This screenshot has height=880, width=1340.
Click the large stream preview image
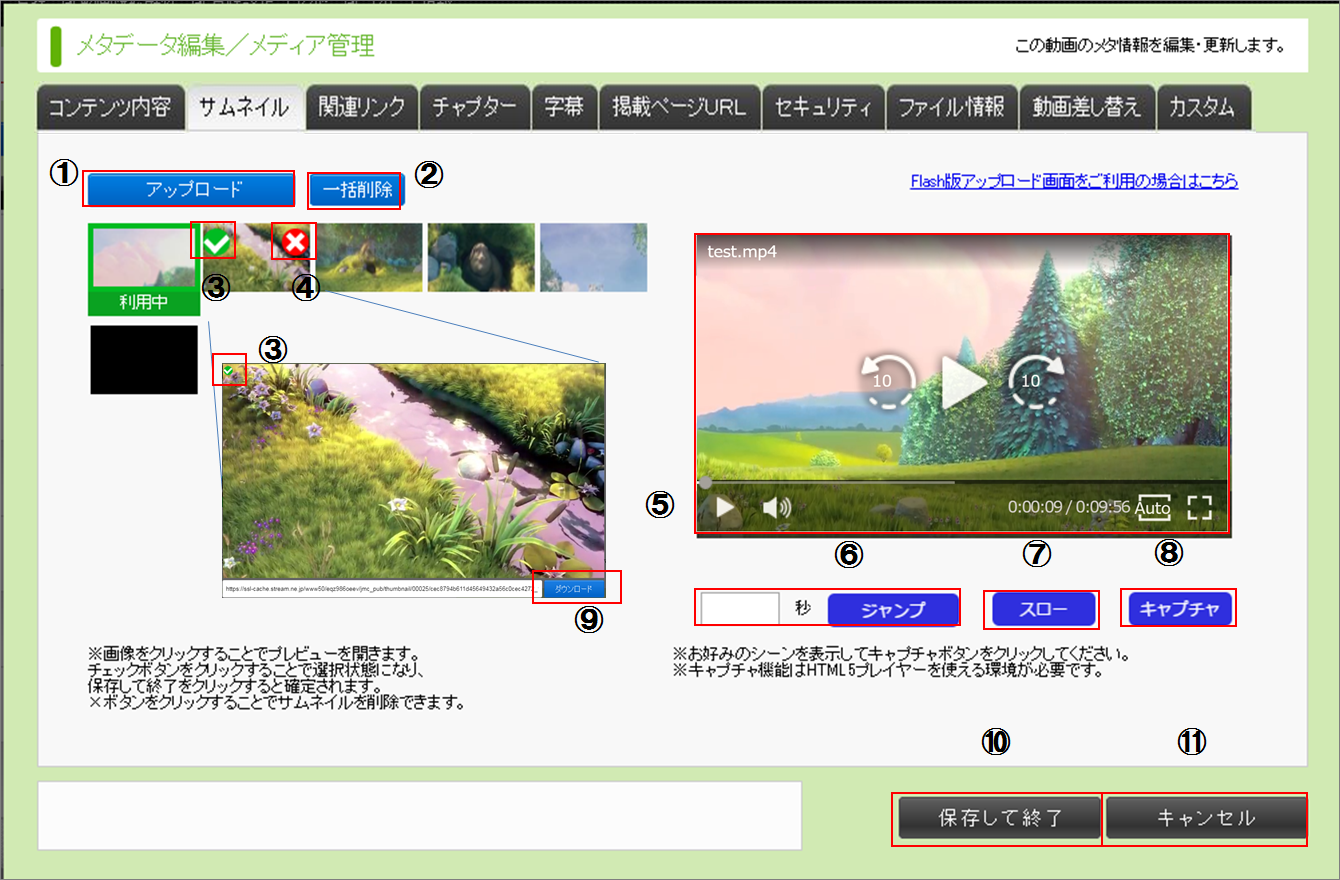click(414, 470)
